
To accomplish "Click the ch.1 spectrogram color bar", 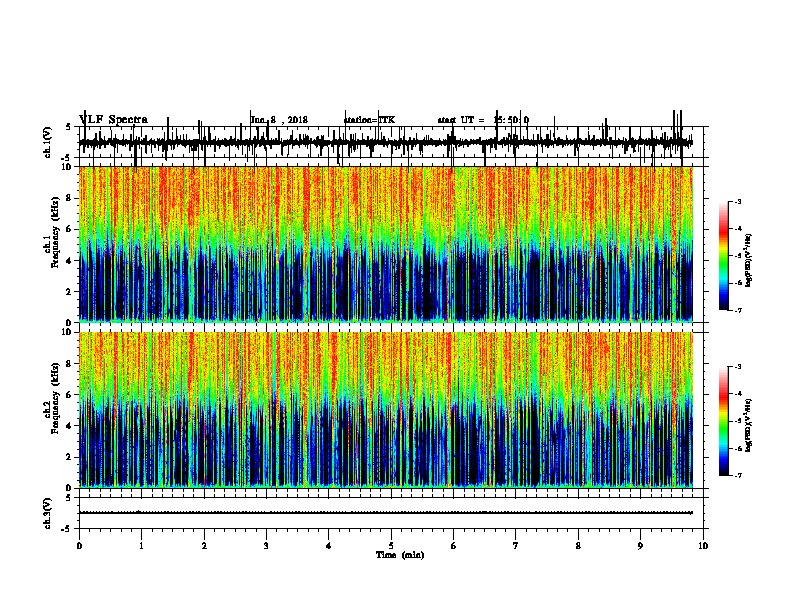I will pos(724,256).
